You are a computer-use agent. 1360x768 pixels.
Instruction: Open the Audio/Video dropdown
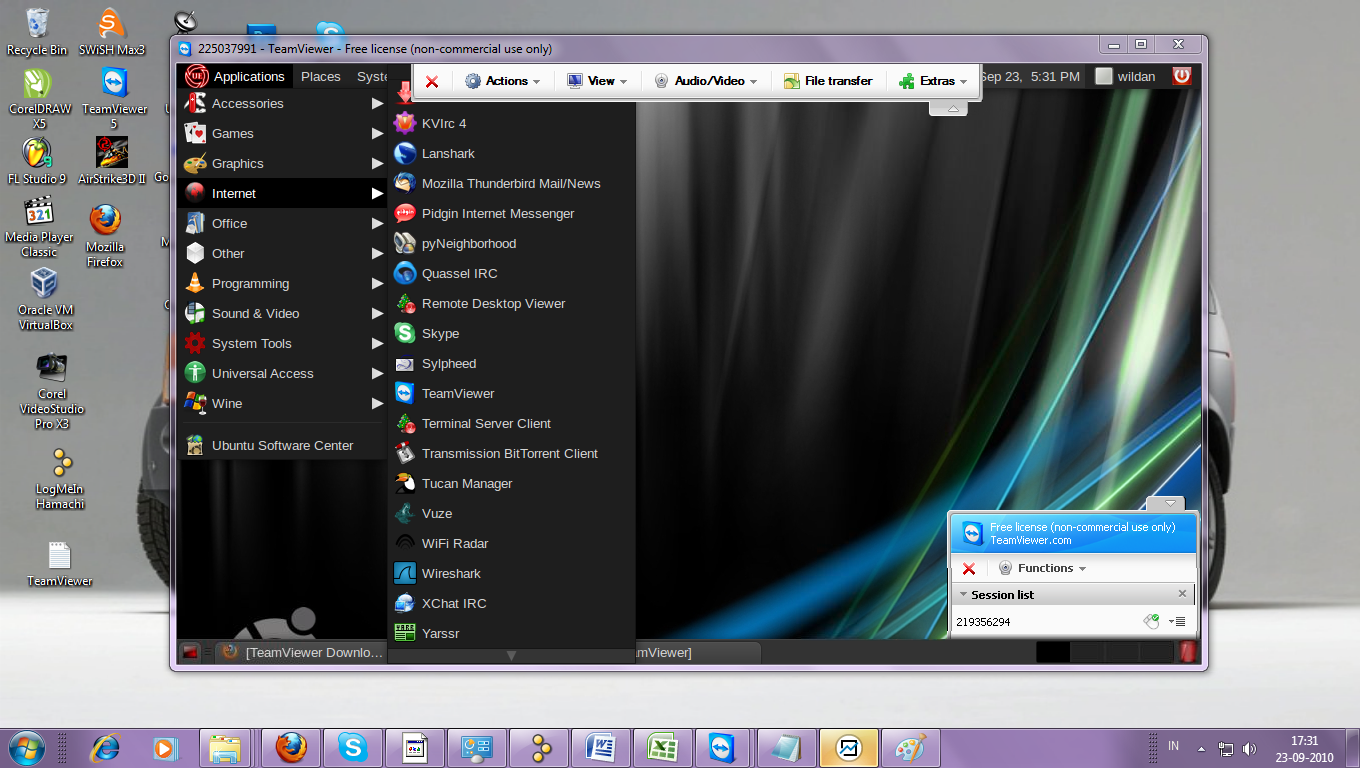[706, 81]
